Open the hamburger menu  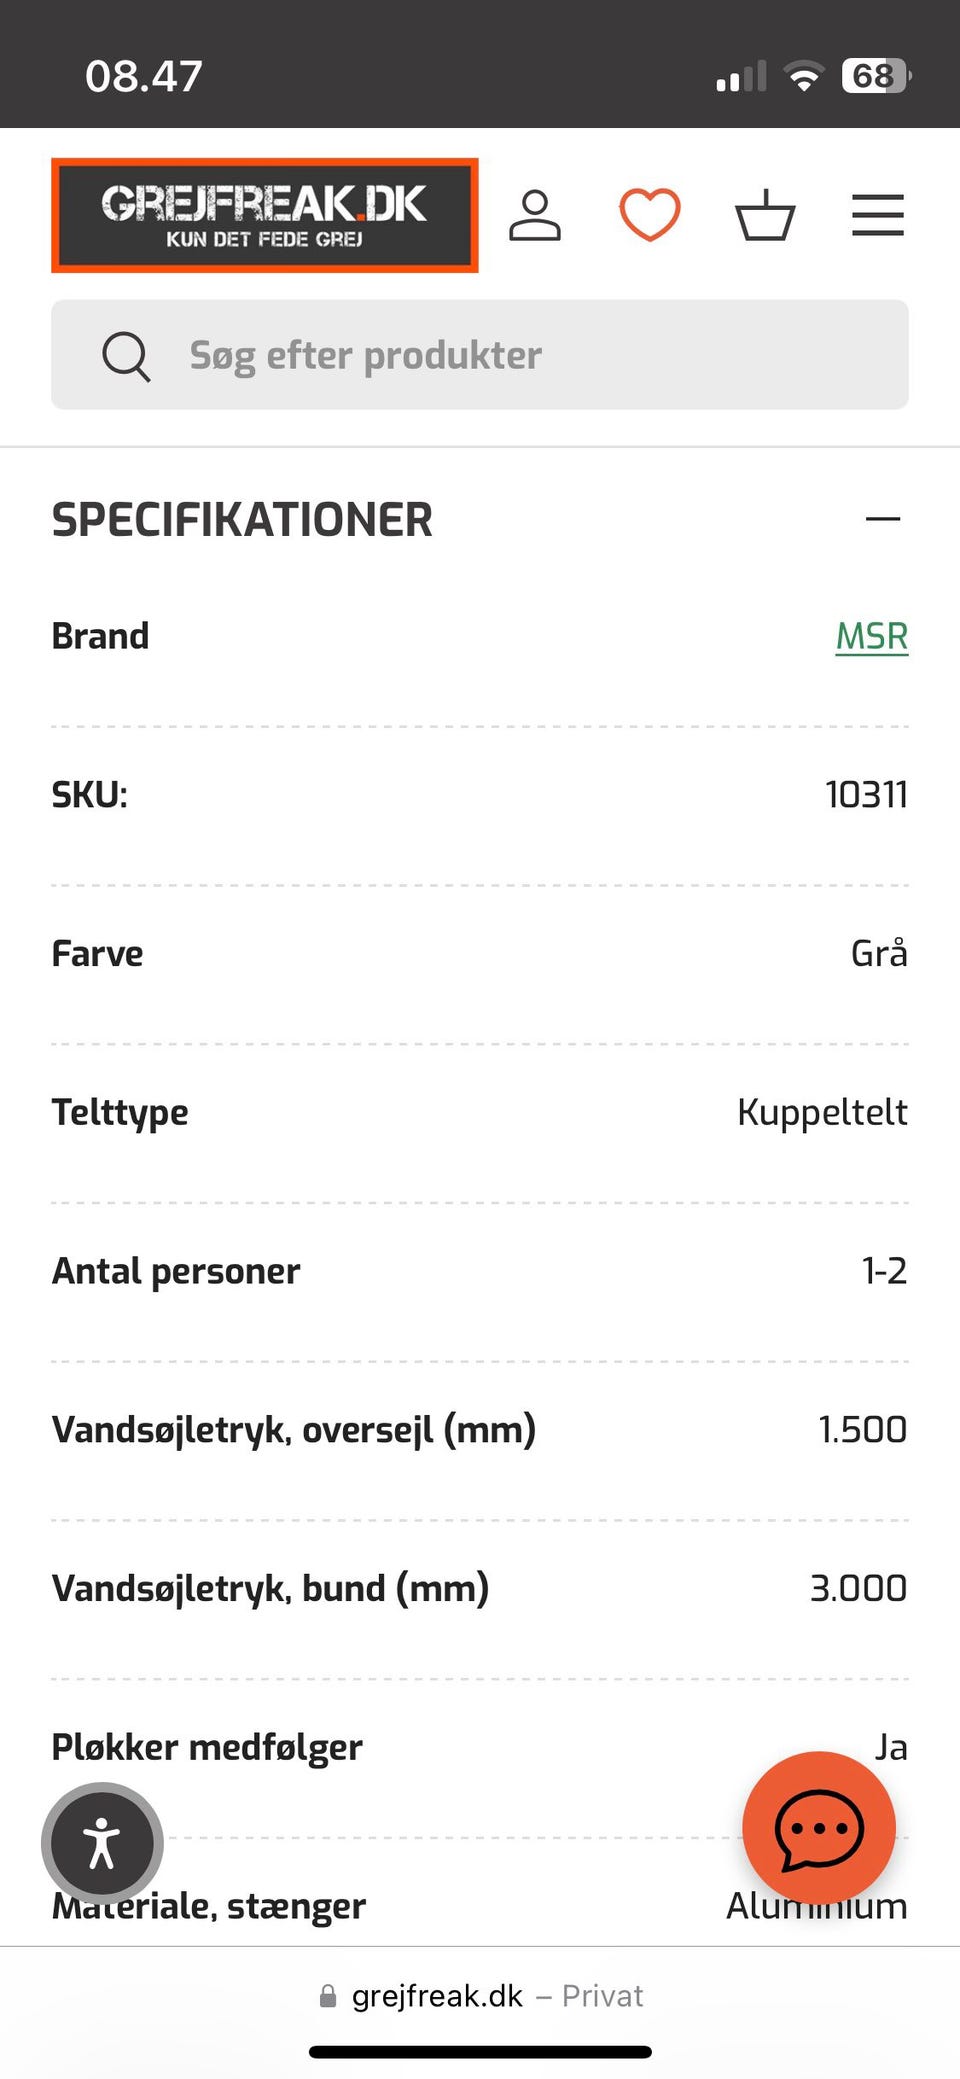pos(877,215)
